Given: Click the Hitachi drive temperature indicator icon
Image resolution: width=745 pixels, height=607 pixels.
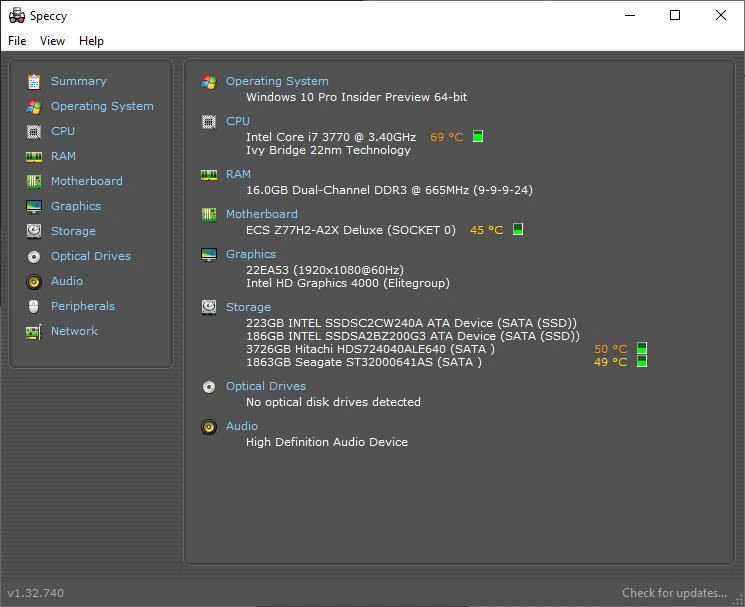Looking at the screenshot, I should pyautogui.click(x=642, y=348).
